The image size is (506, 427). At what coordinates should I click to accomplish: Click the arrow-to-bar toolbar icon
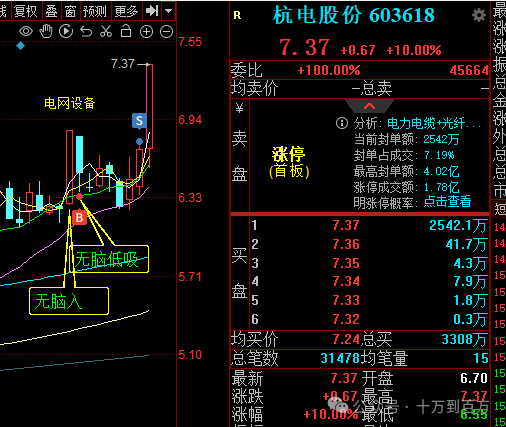tap(152, 11)
